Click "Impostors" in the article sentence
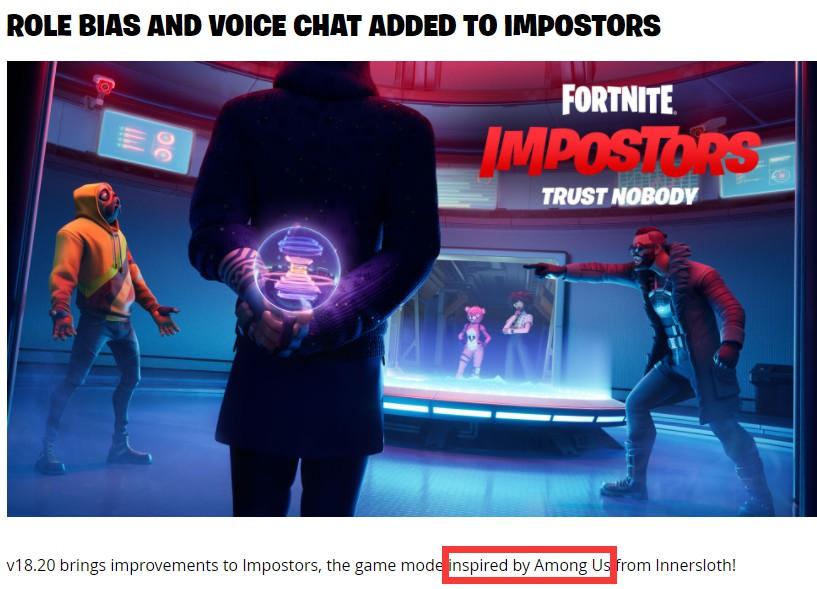Image resolution: width=817 pixels, height=589 pixels. tap(281, 565)
